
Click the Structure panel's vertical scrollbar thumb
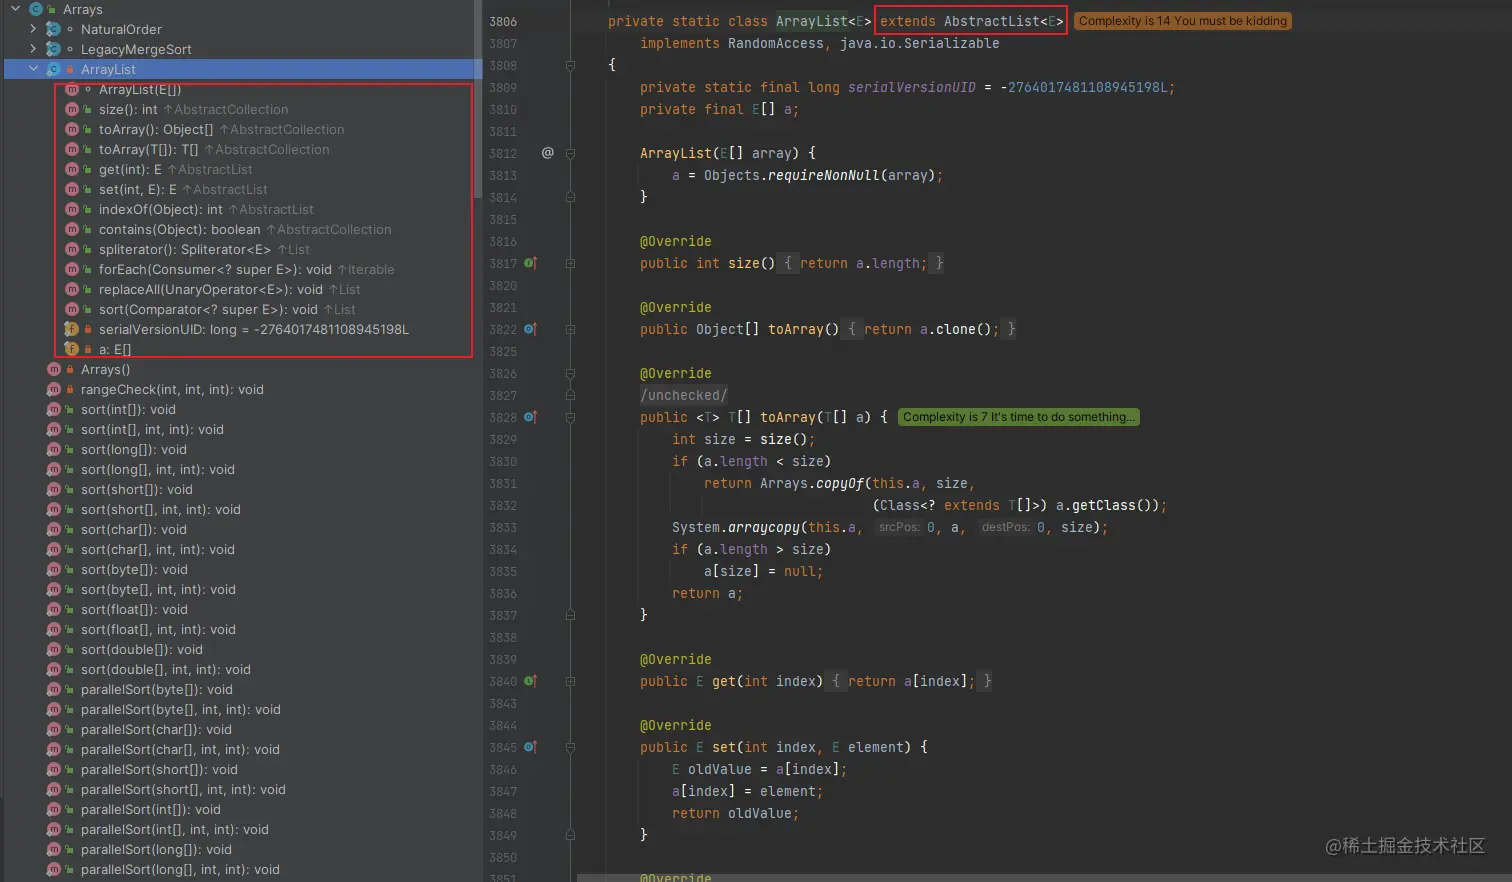click(477, 100)
